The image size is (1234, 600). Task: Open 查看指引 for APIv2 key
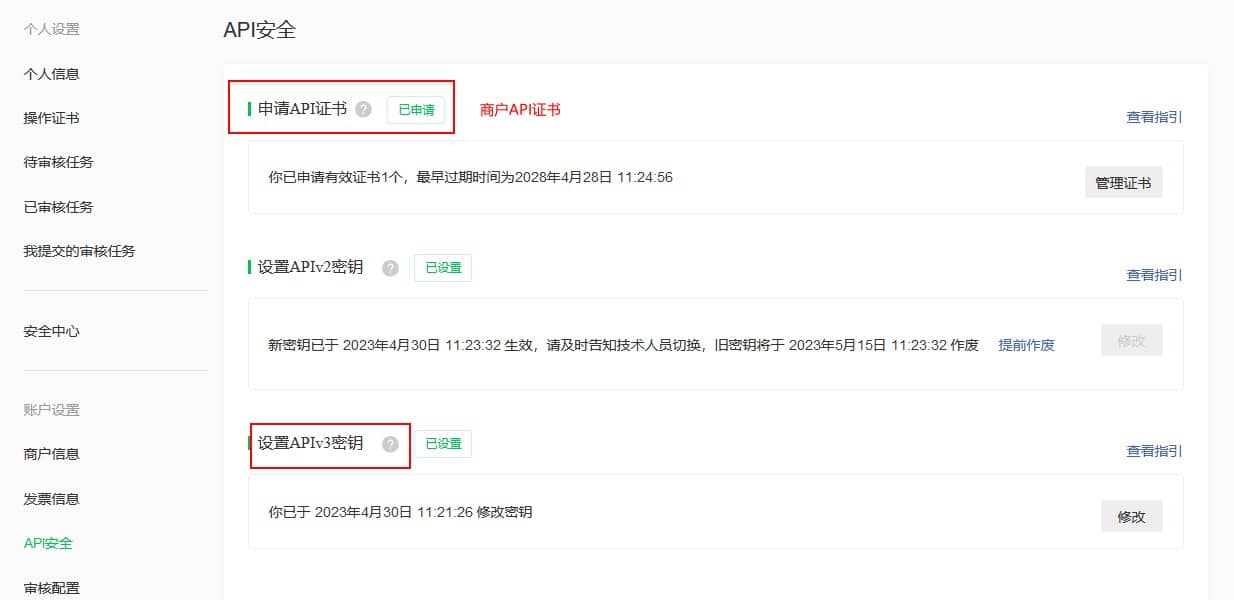tap(1154, 275)
